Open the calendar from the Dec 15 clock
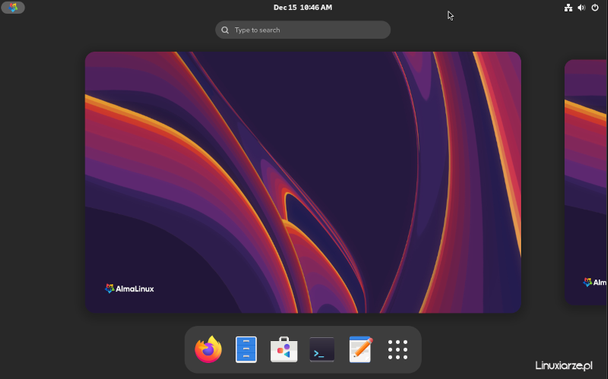The image size is (608, 379). 302,7
